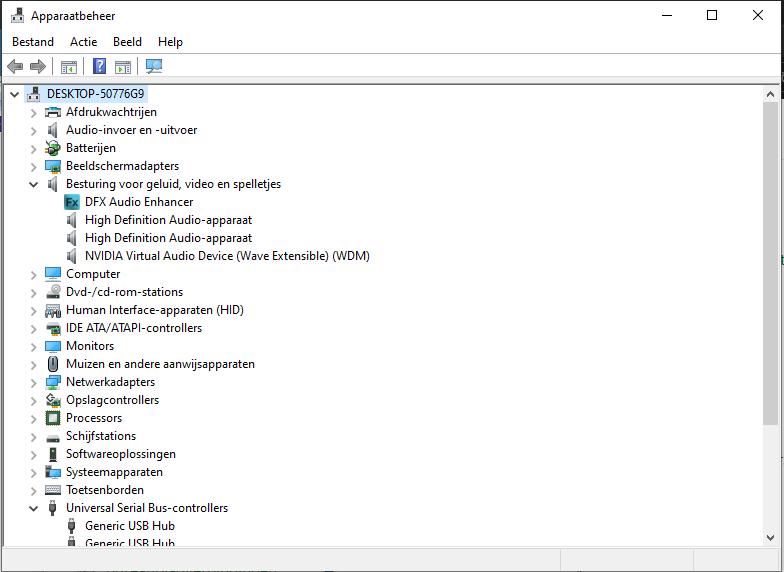784x572 pixels.
Task: Click the scan for hardware changes icon
Action: [154, 66]
